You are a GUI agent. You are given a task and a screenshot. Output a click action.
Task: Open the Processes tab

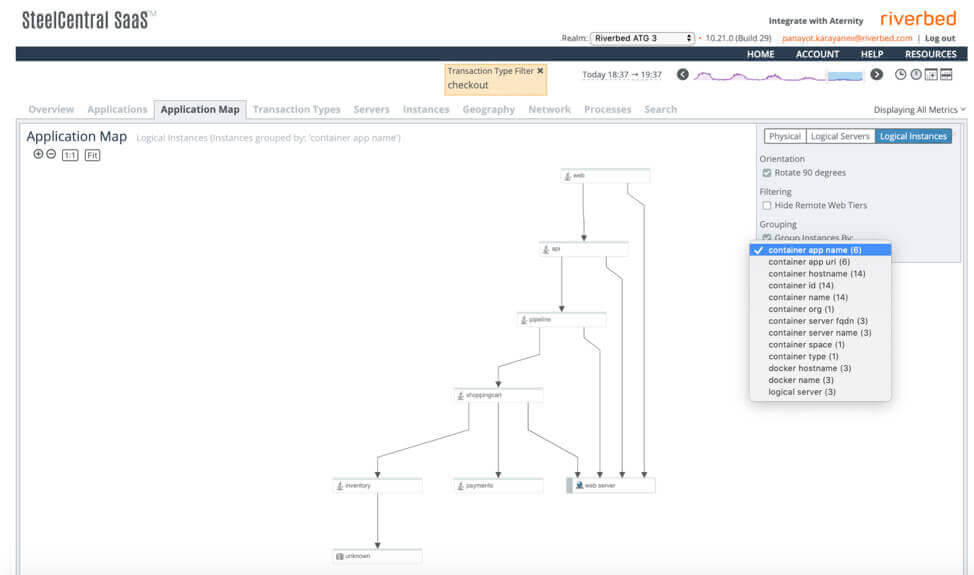click(x=608, y=109)
